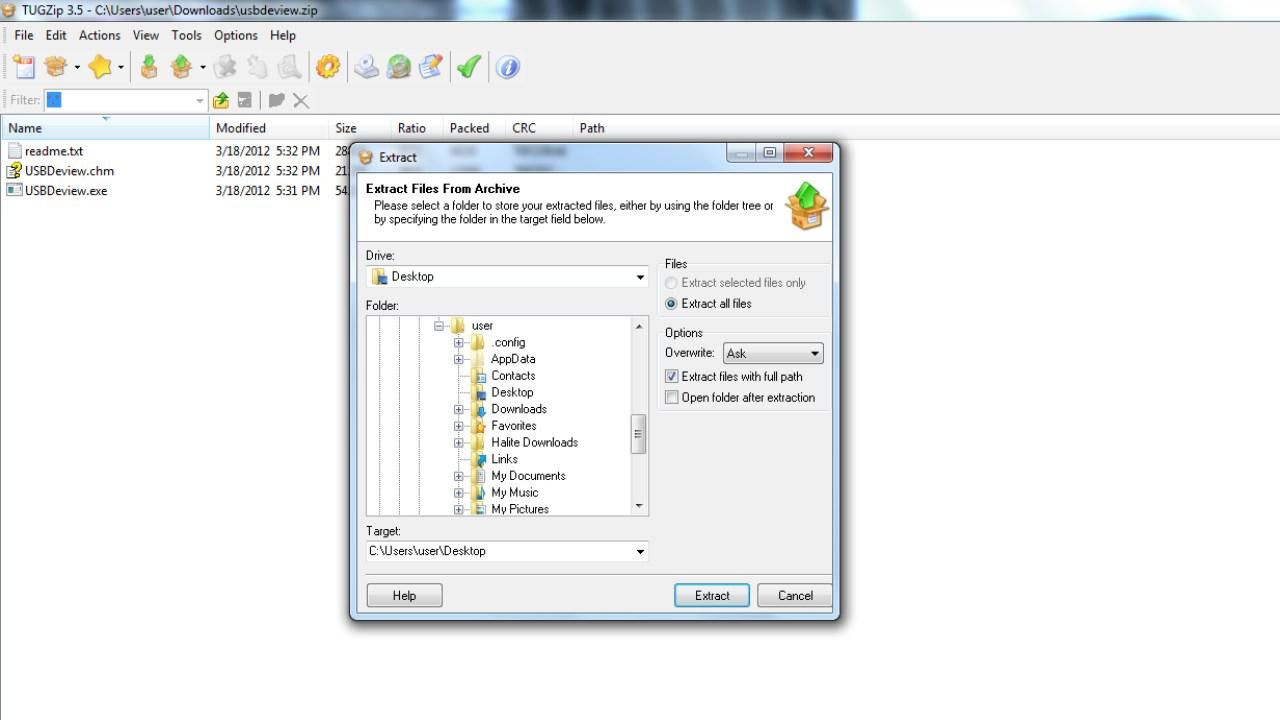
Task: Click the My Documents folder icon
Action: [479, 476]
